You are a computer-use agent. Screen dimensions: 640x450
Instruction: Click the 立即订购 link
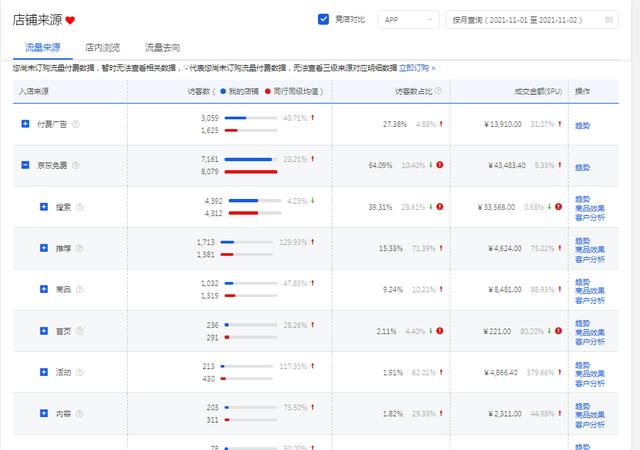coord(416,68)
